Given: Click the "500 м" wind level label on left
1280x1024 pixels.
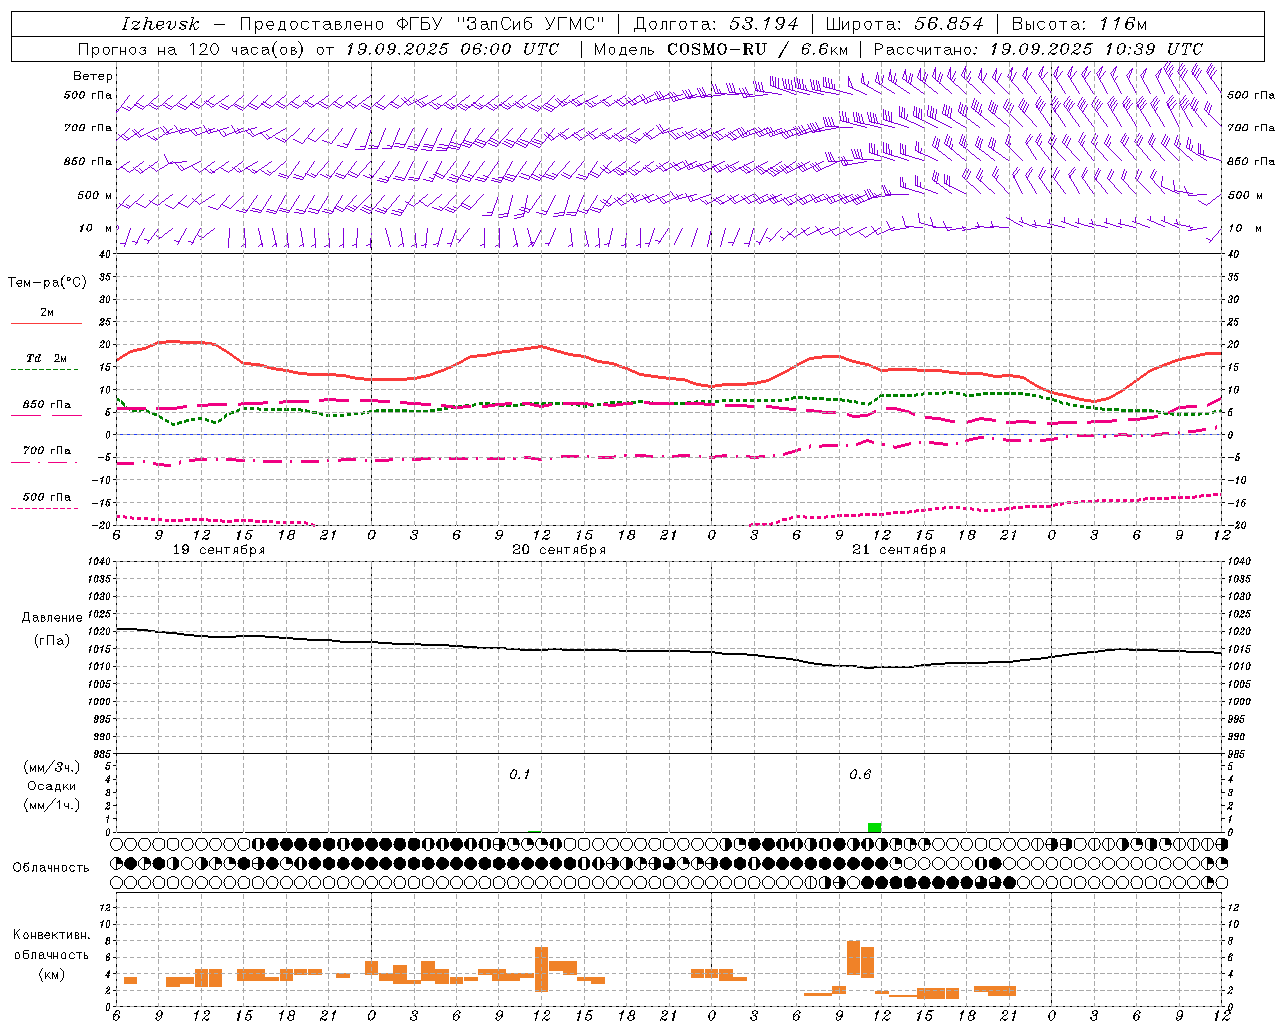Looking at the screenshot, I should (x=95, y=196).
